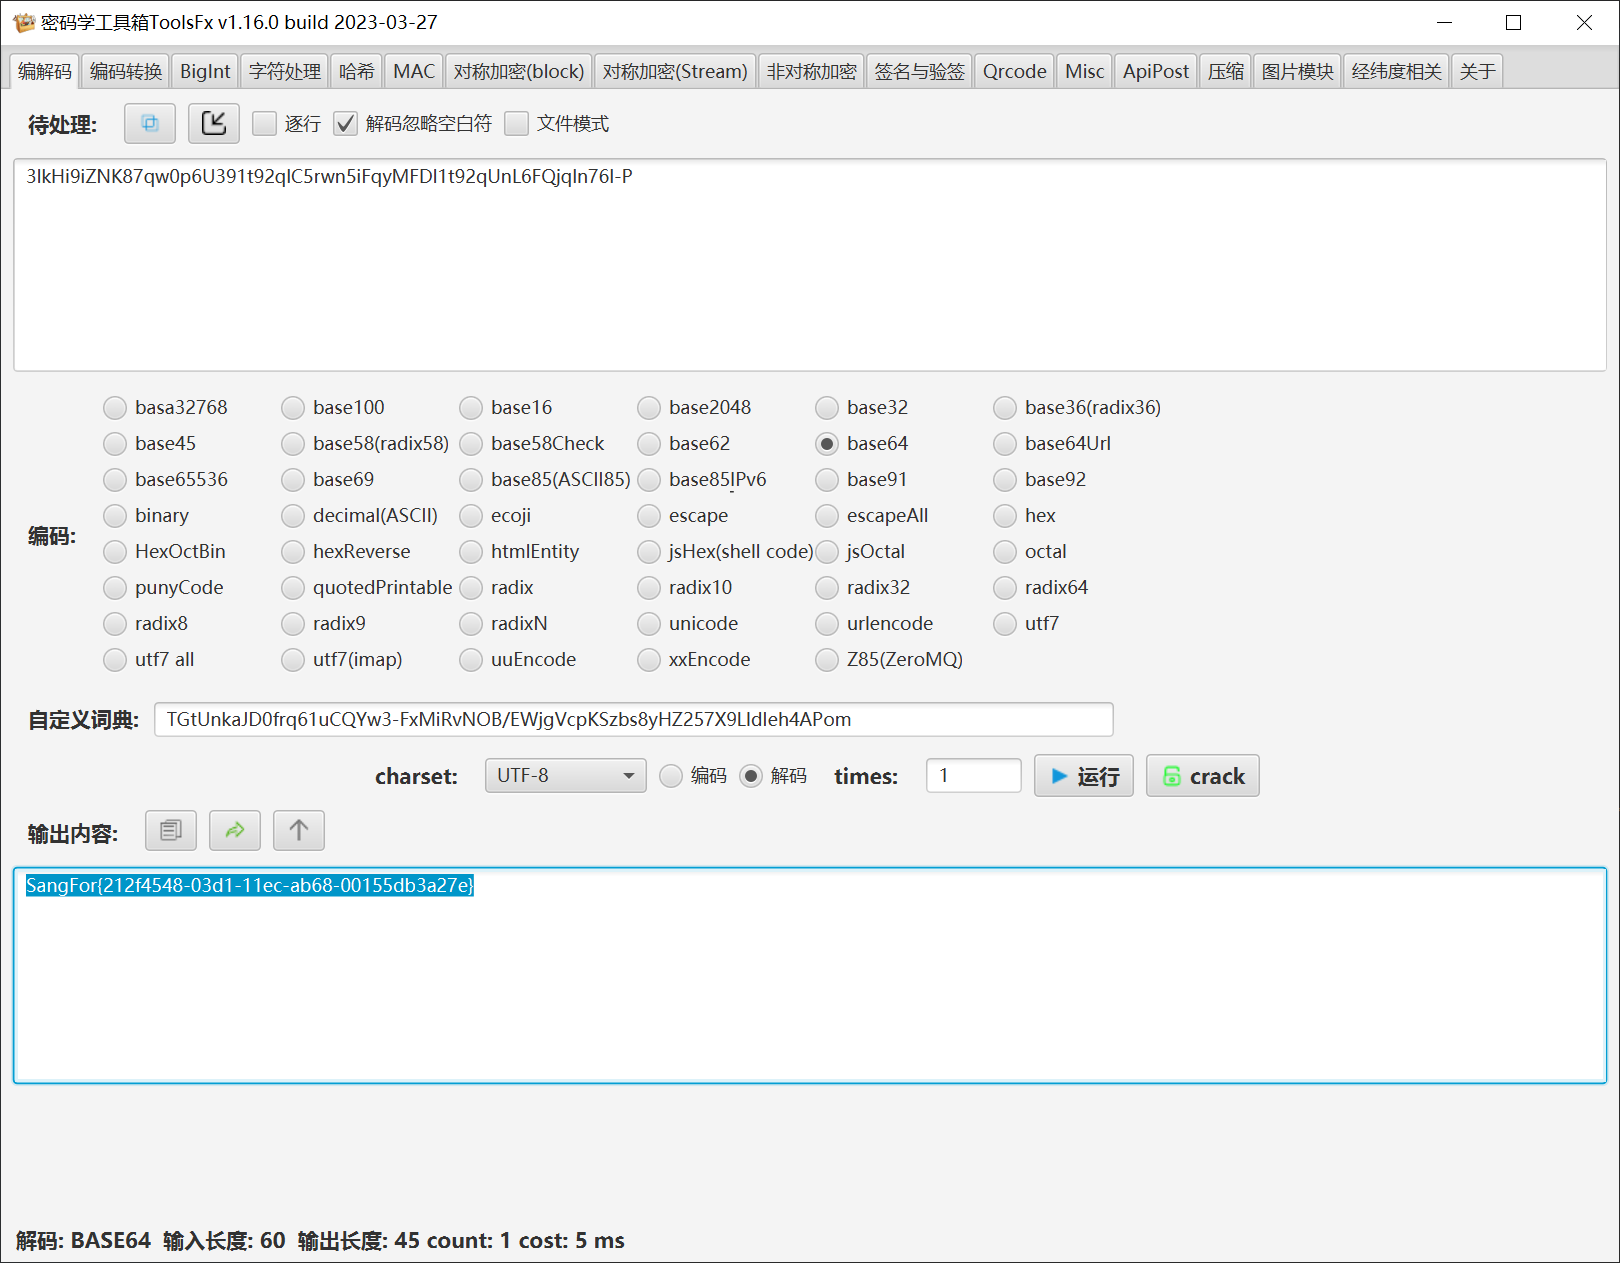Select the uuEncode radio button
The image size is (1620, 1263).
(471, 659)
